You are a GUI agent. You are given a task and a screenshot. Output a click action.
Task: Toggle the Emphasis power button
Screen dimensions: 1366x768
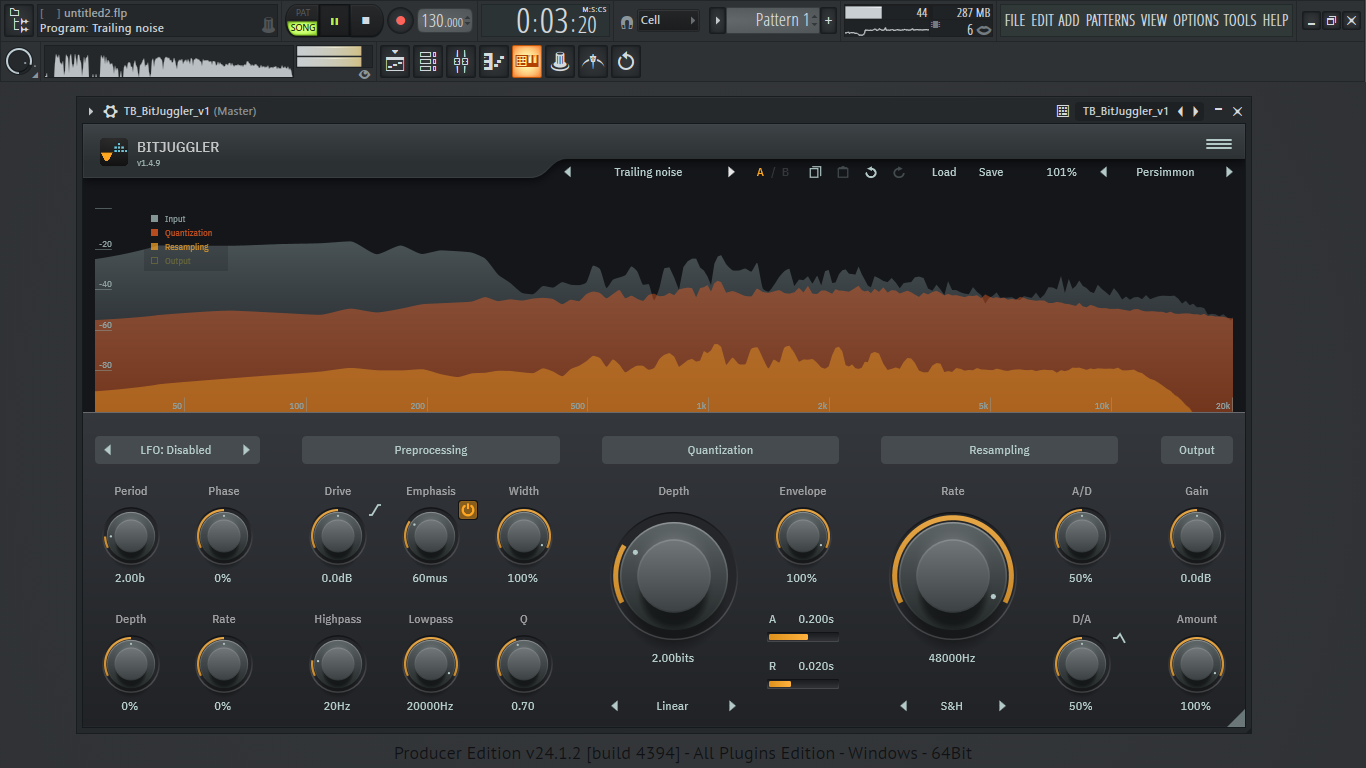point(468,510)
